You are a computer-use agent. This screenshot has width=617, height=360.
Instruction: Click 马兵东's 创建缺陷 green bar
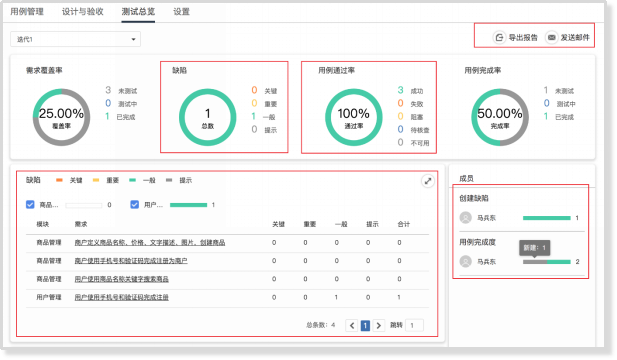coord(547,218)
